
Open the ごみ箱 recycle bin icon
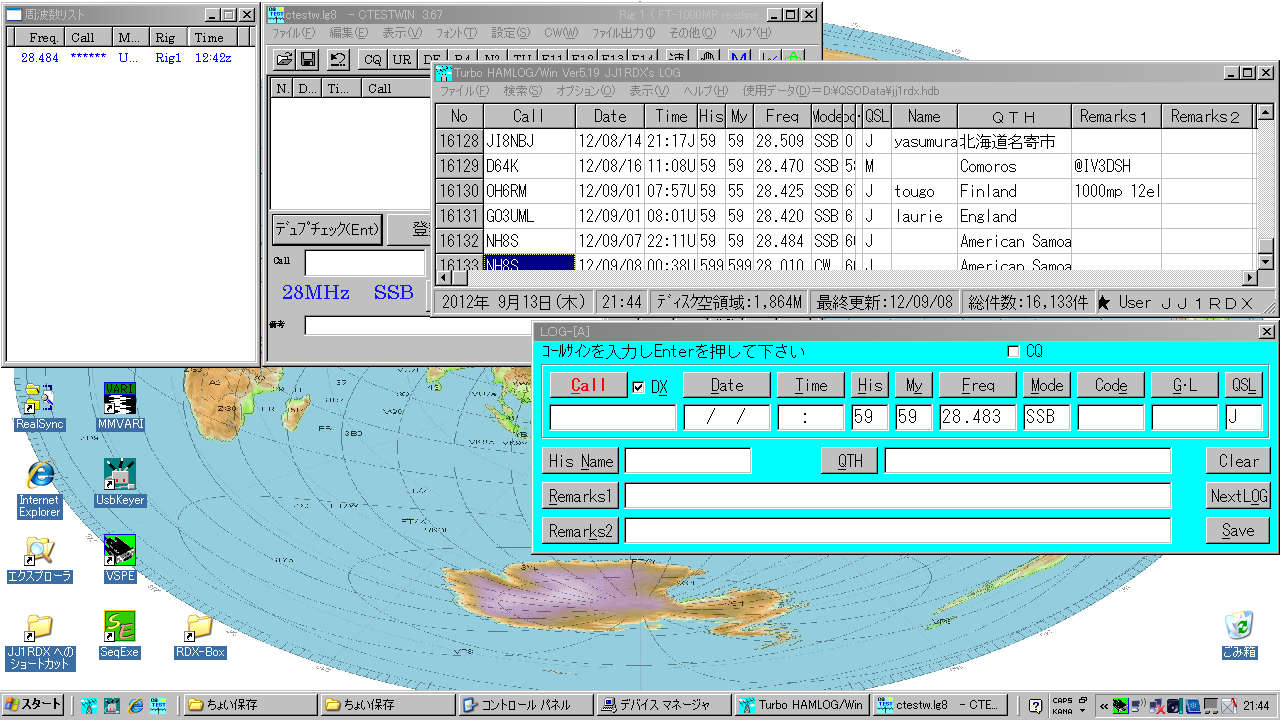(1239, 635)
